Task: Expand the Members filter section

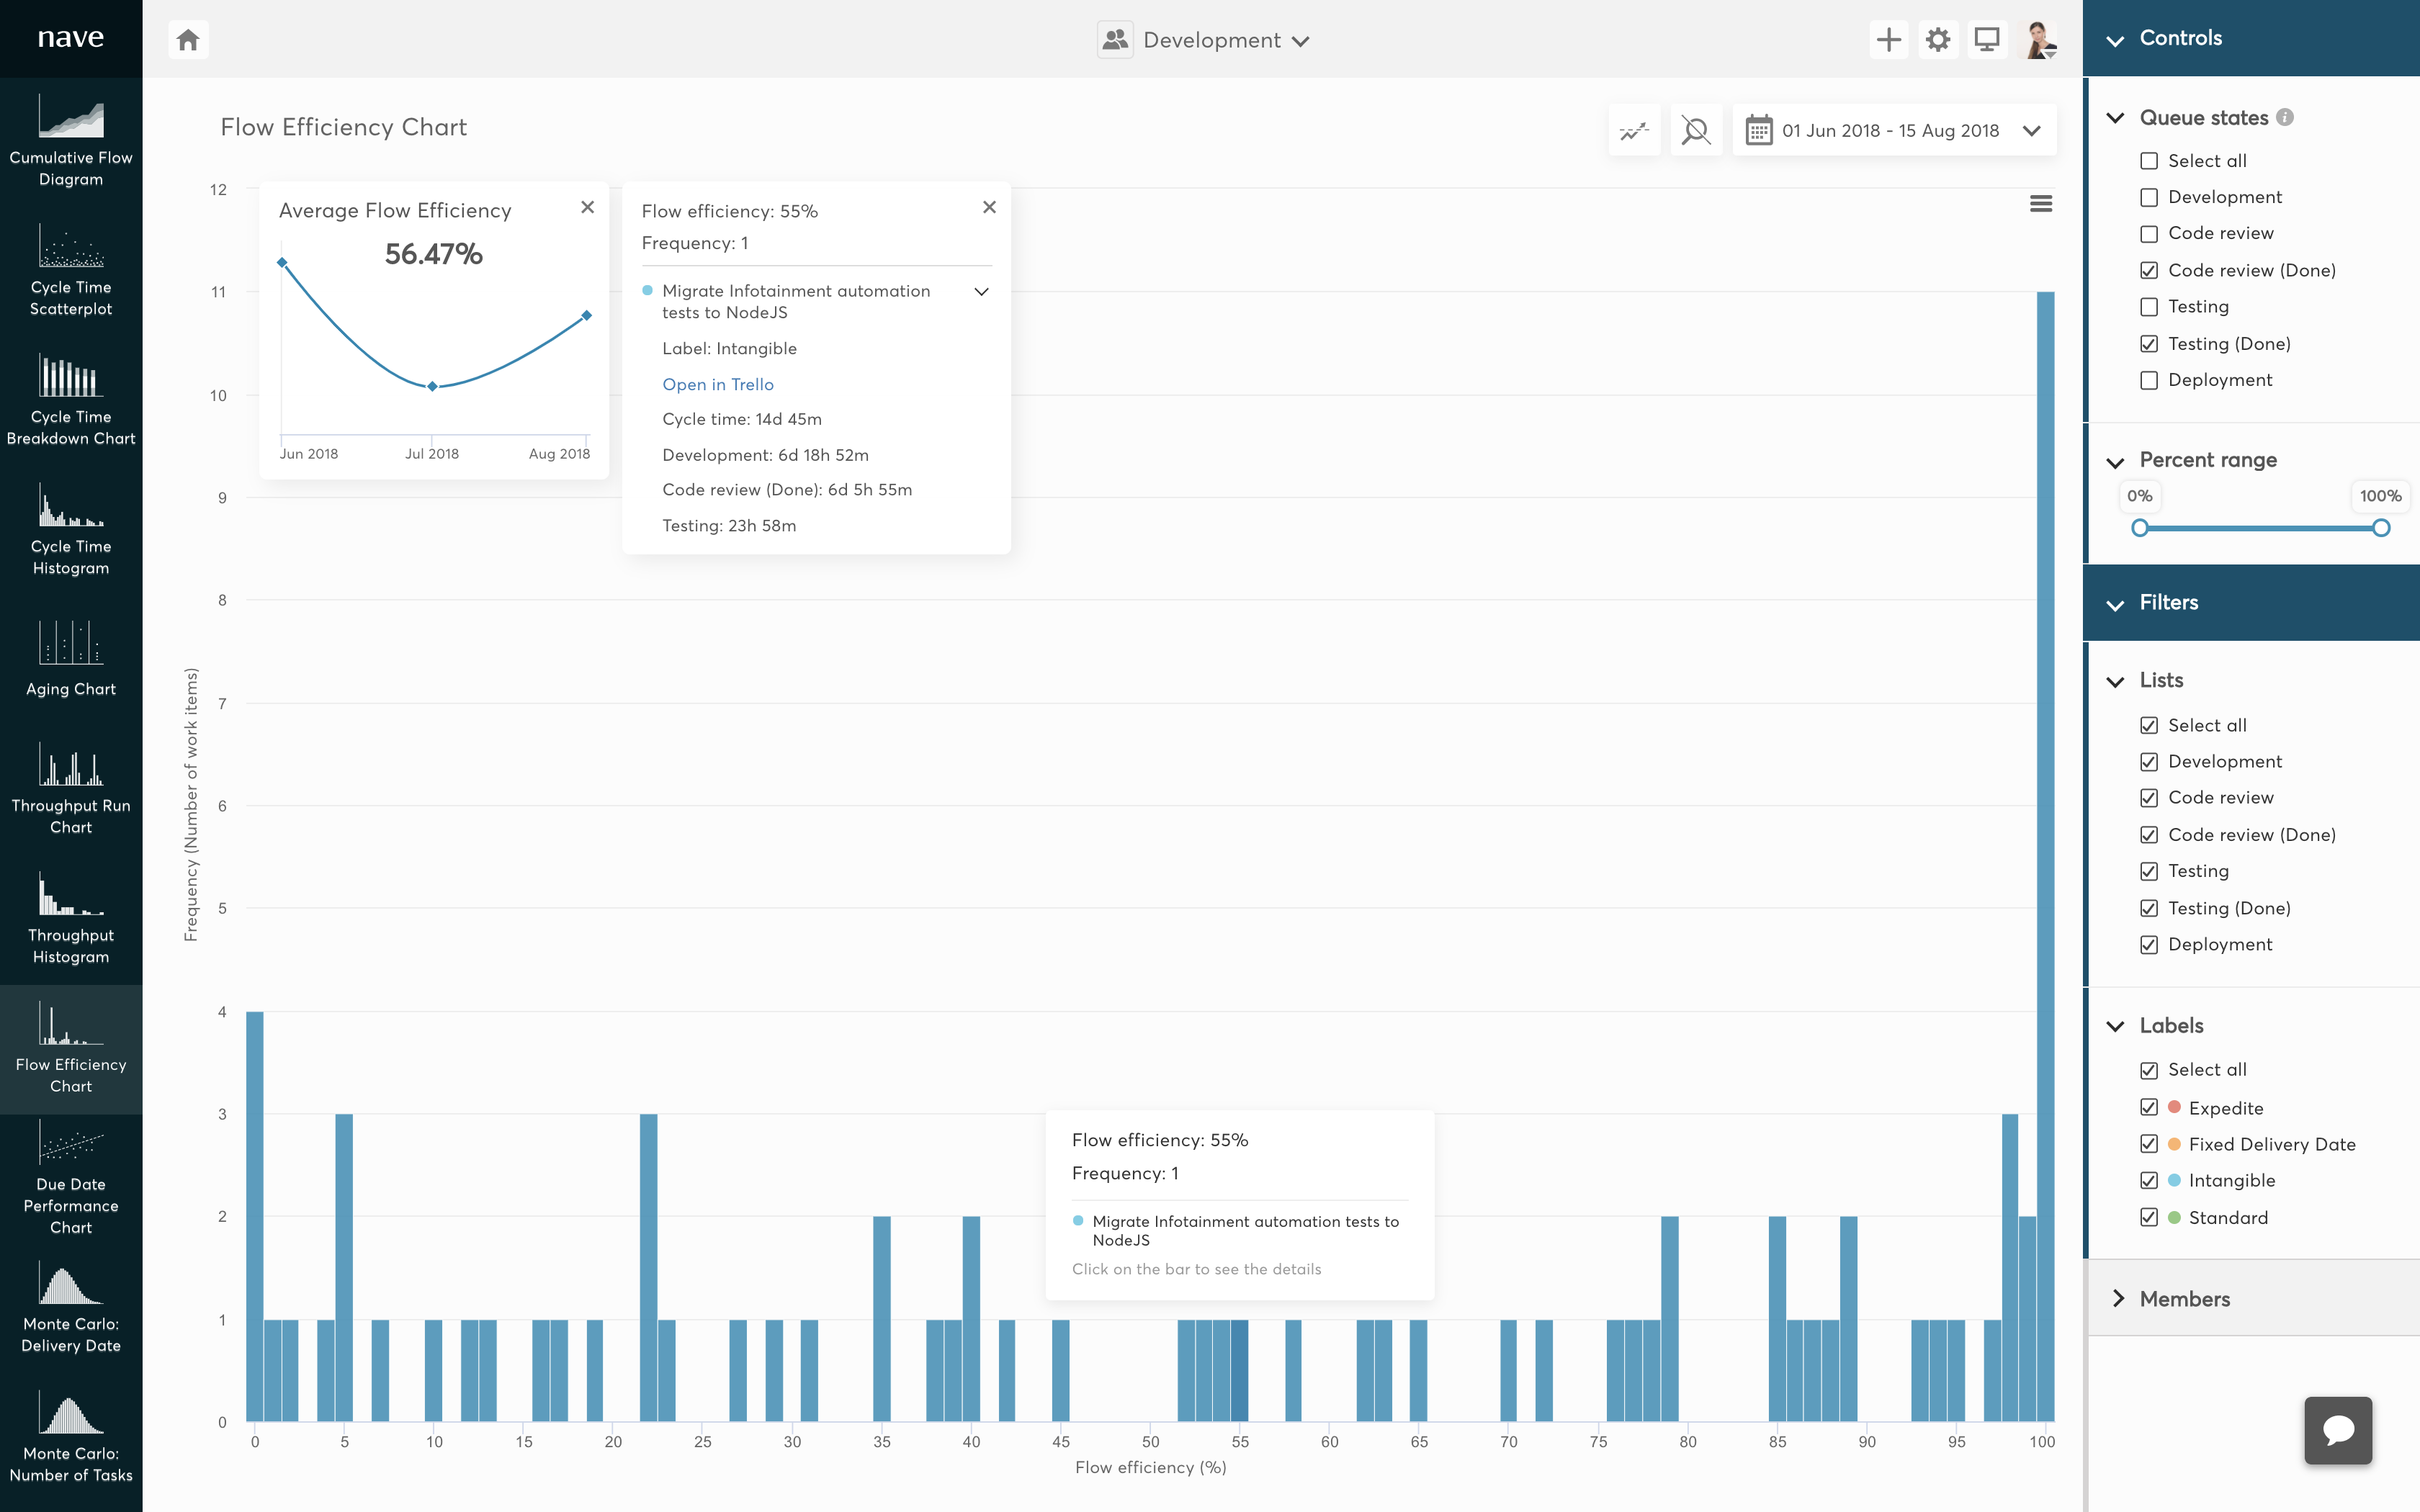Action: click(x=2184, y=1298)
